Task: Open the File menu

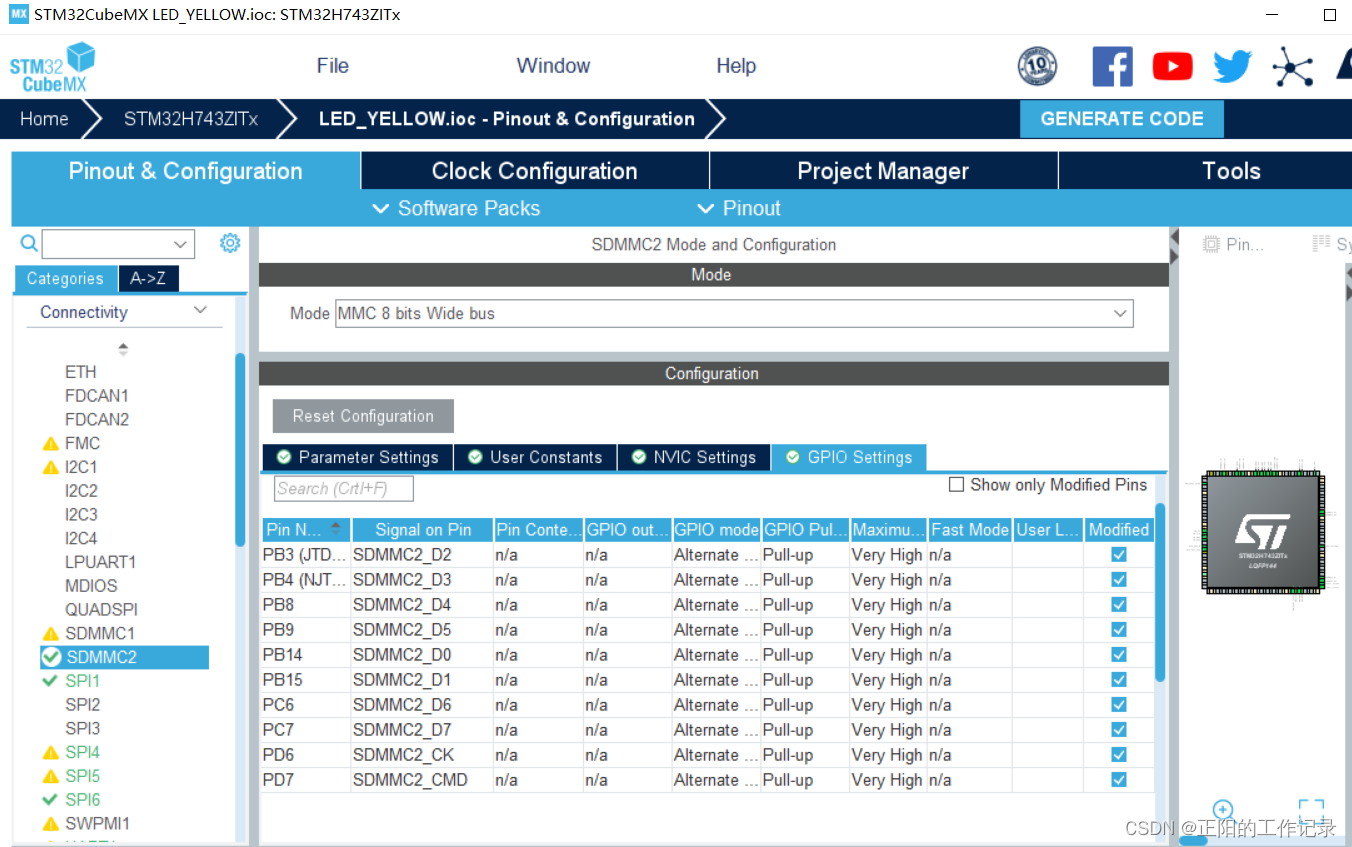Action: tap(333, 66)
